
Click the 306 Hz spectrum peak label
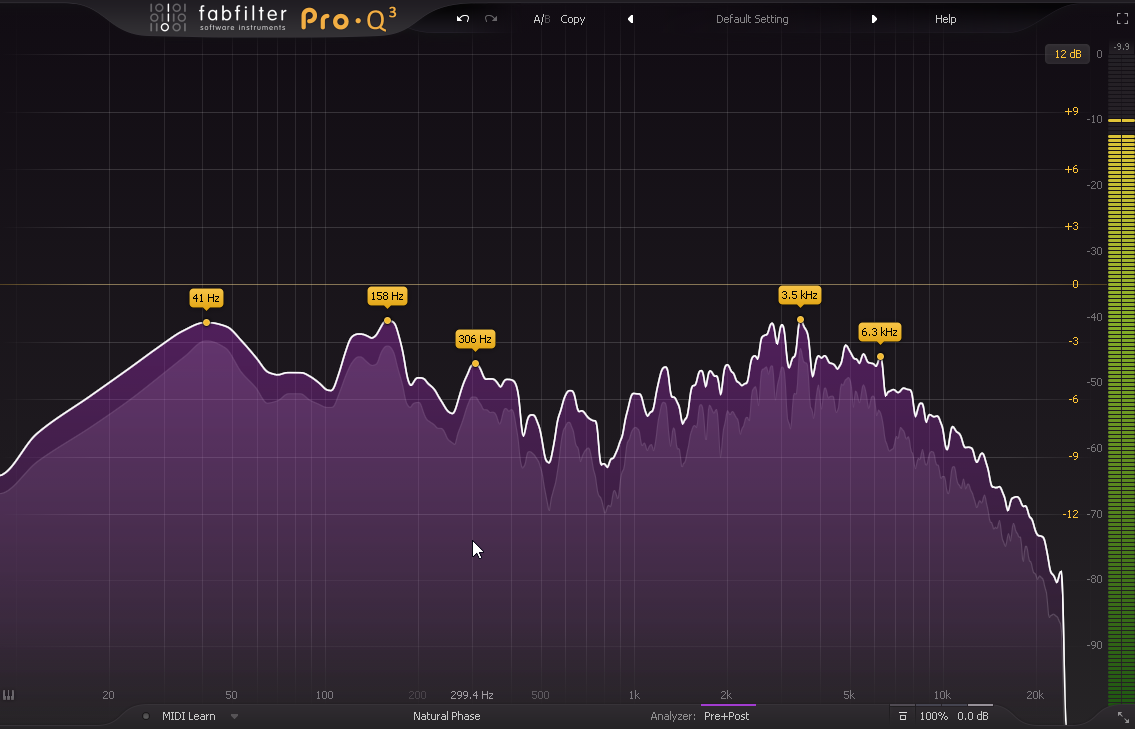pyautogui.click(x=475, y=339)
